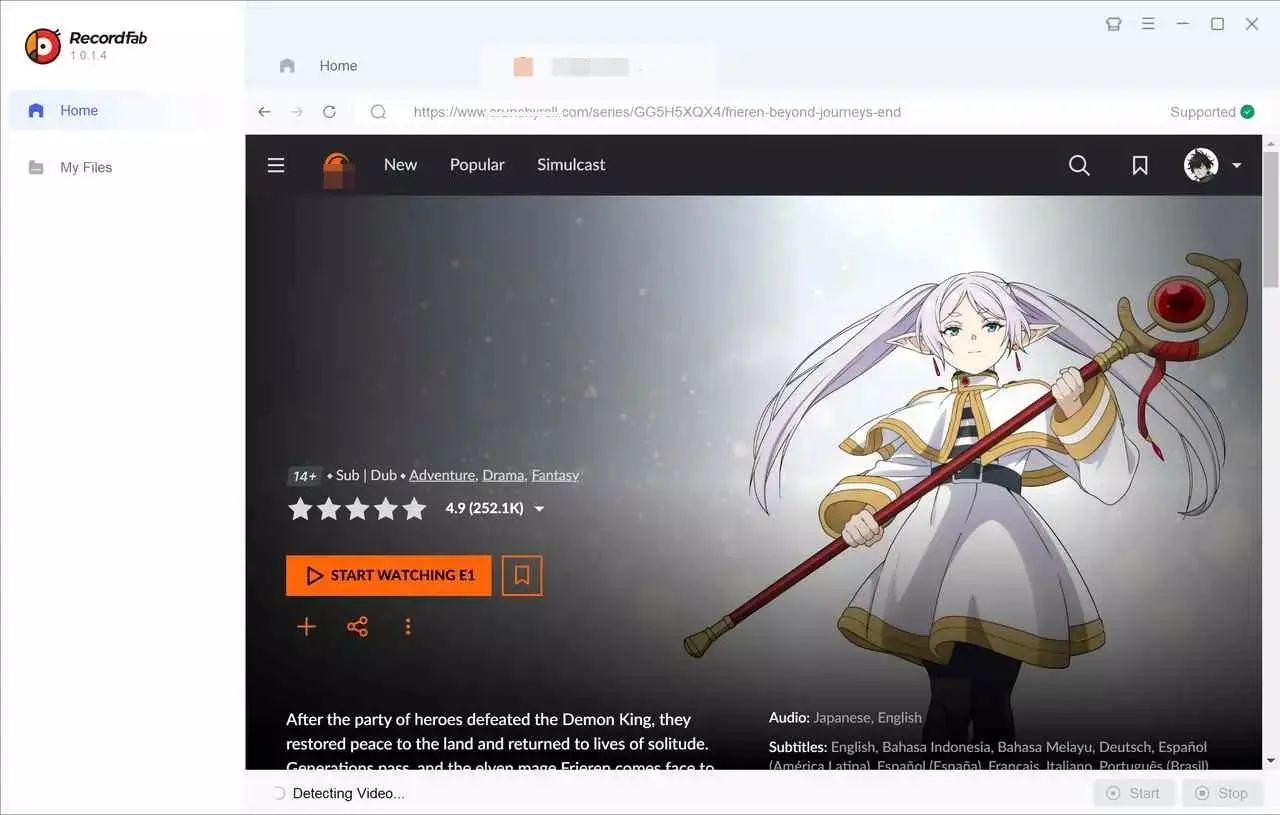Click the 14+ age rating badge

304,476
